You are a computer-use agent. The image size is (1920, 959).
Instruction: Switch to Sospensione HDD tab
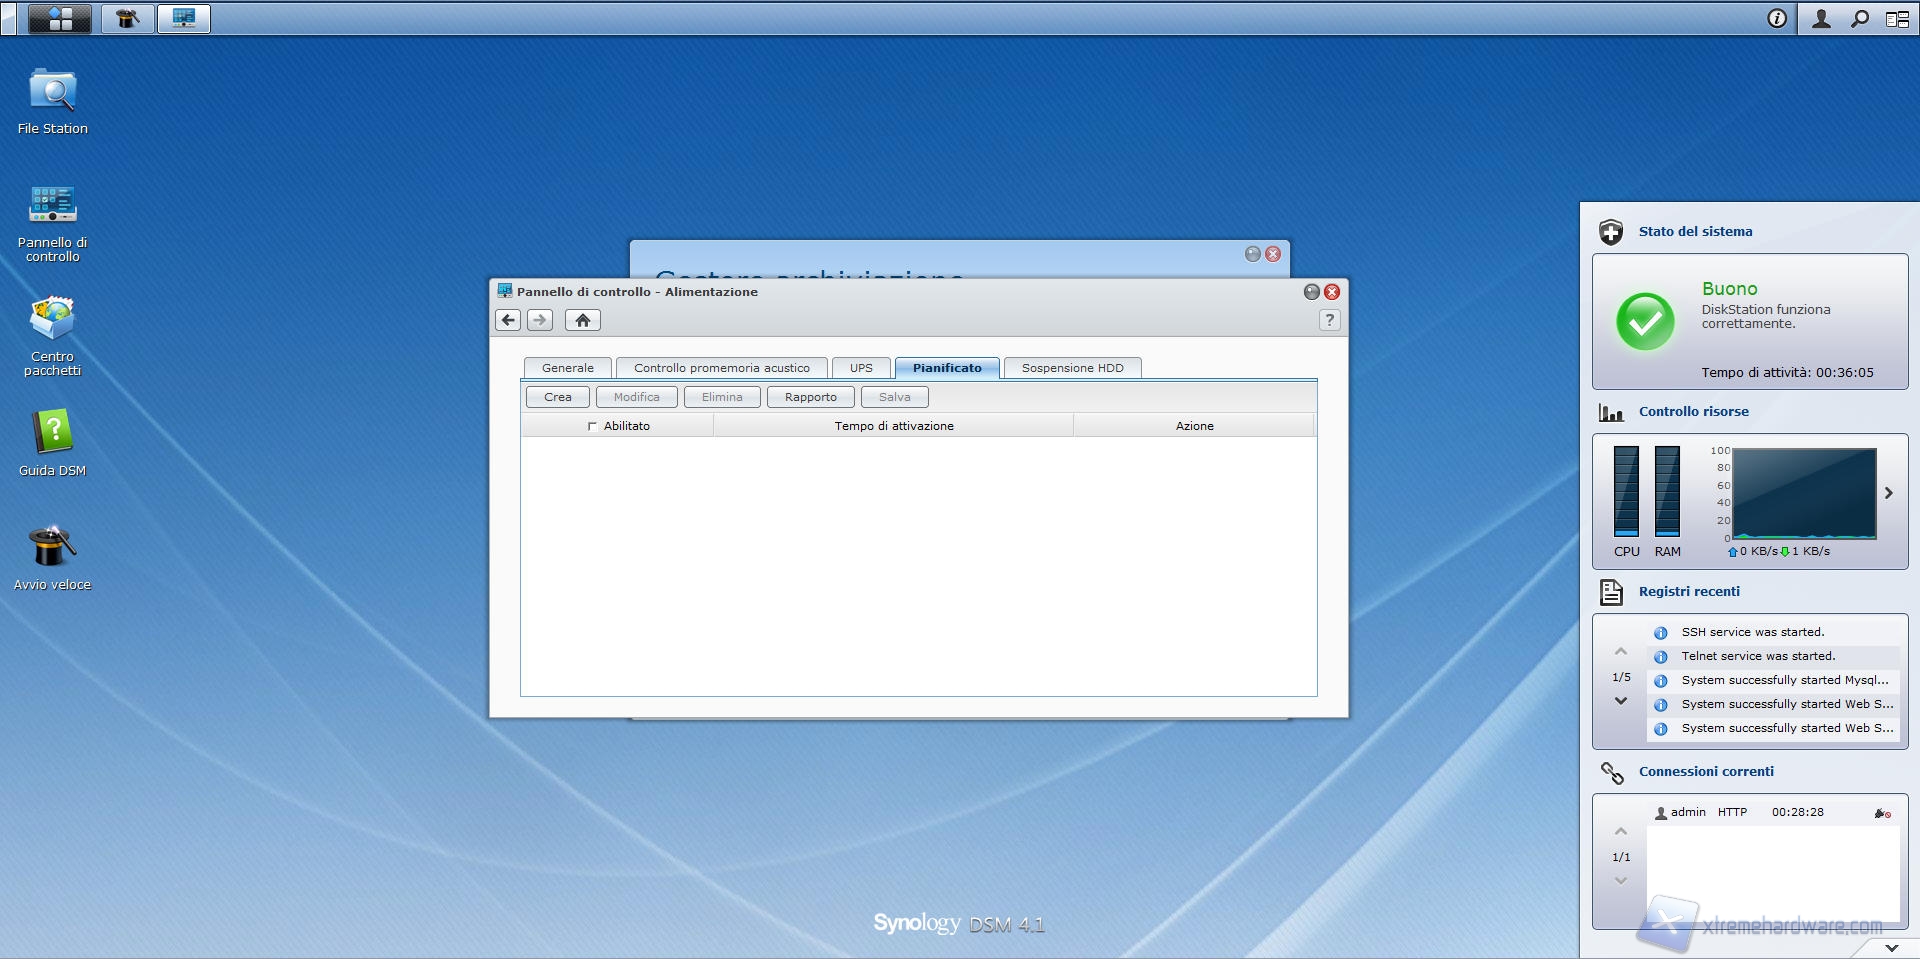(1072, 368)
